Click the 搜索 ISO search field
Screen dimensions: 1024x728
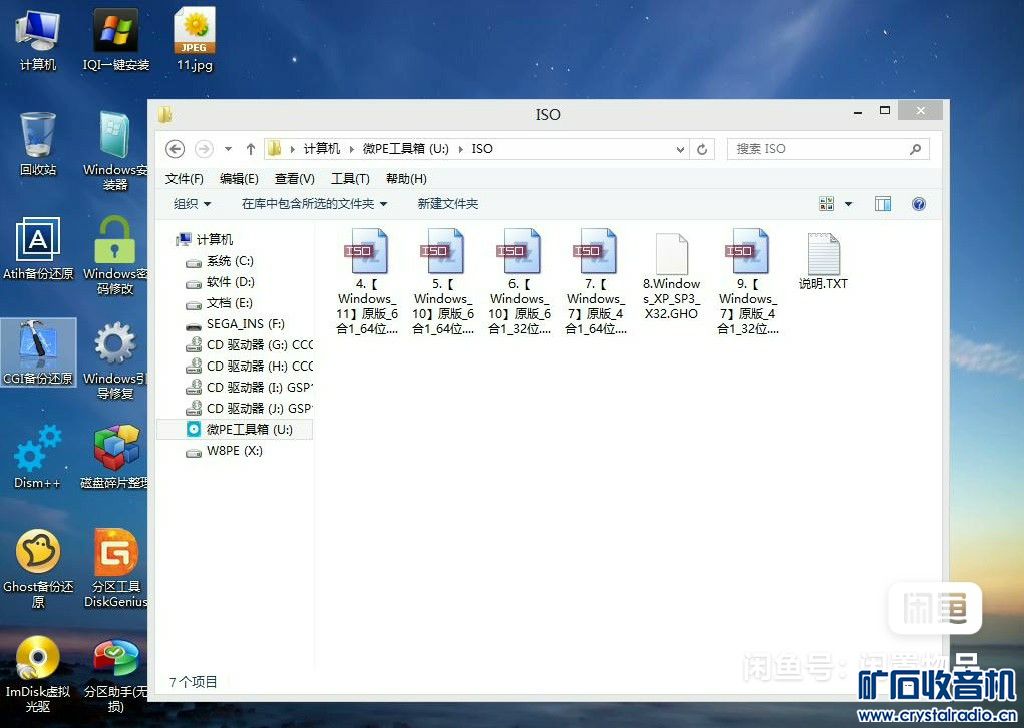coord(828,149)
